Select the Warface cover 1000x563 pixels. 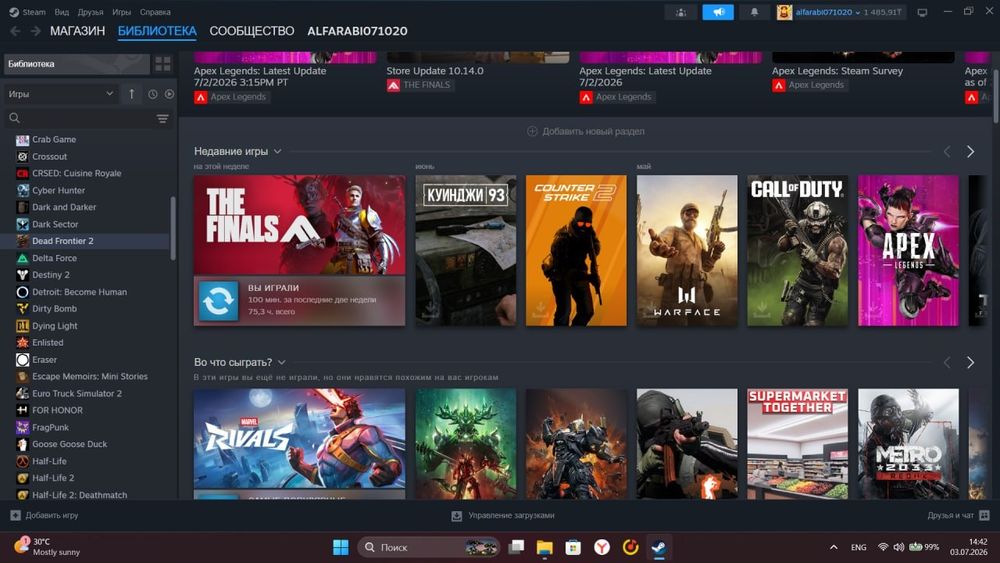(x=687, y=251)
